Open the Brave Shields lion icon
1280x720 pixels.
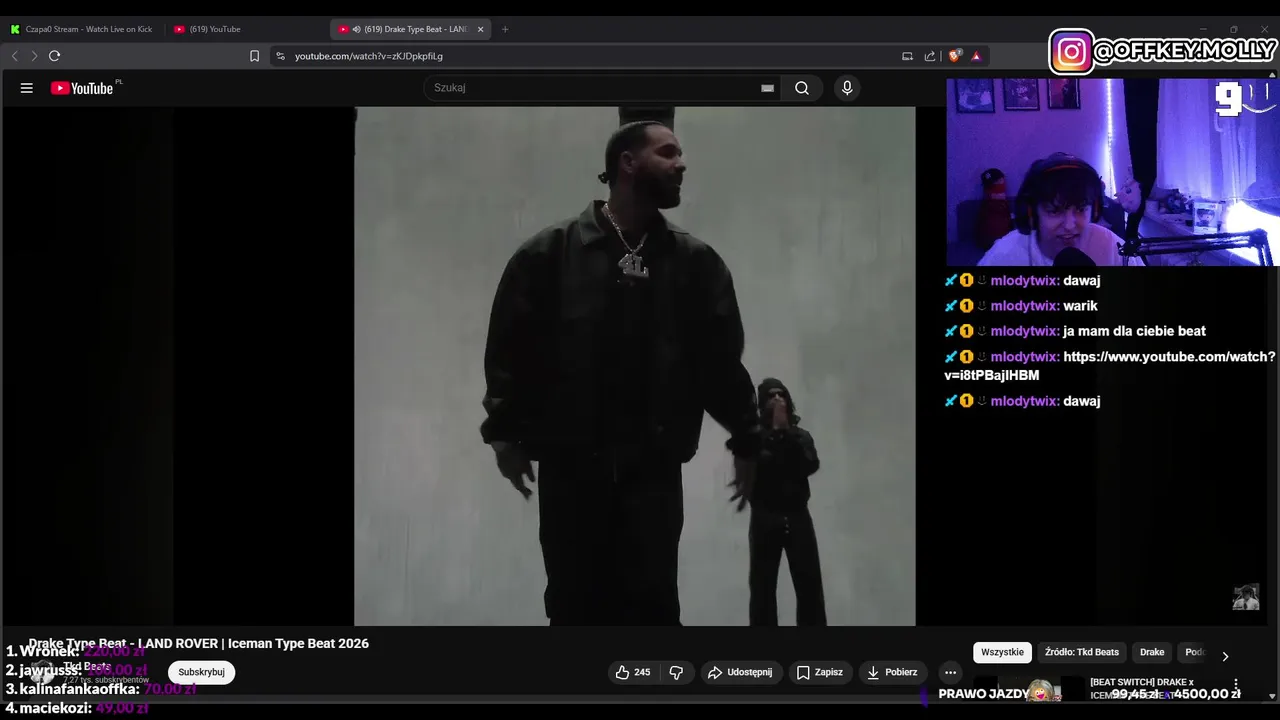(x=955, y=56)
